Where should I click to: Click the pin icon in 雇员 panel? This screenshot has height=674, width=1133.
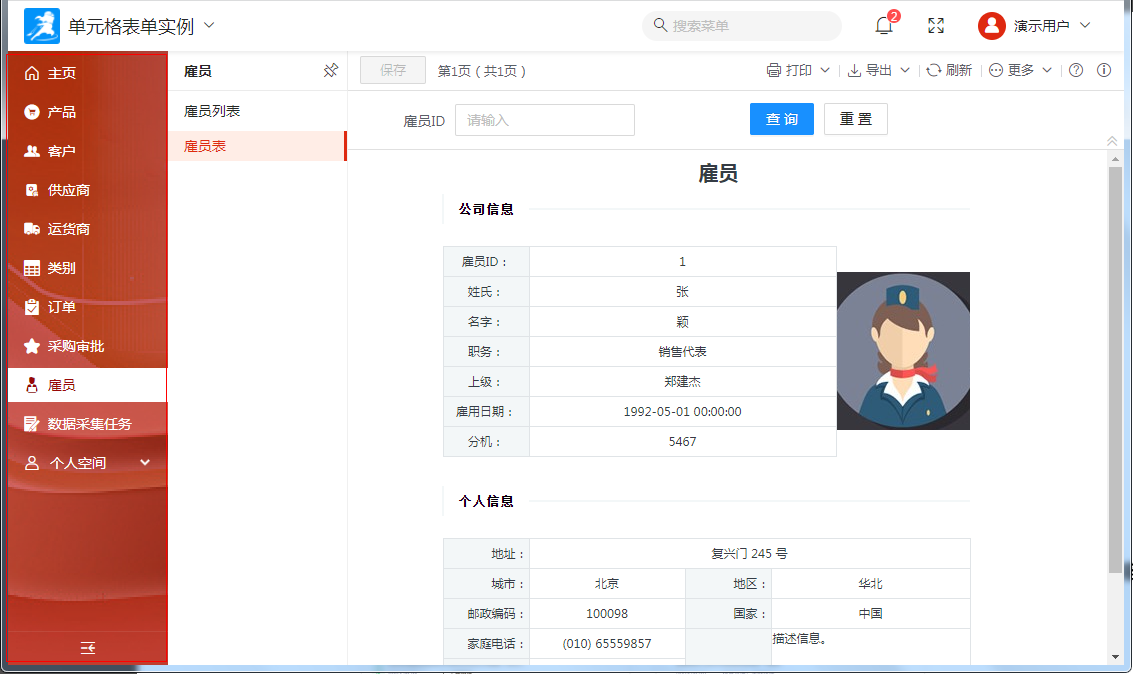331,71
